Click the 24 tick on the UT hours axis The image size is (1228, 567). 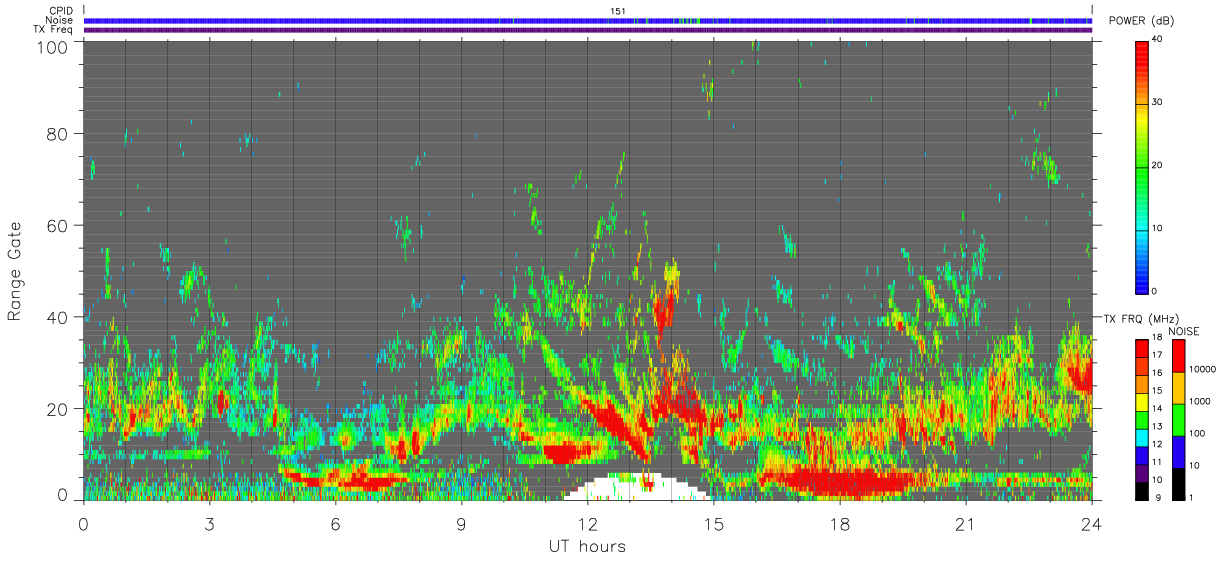[x=1092, y=523]
